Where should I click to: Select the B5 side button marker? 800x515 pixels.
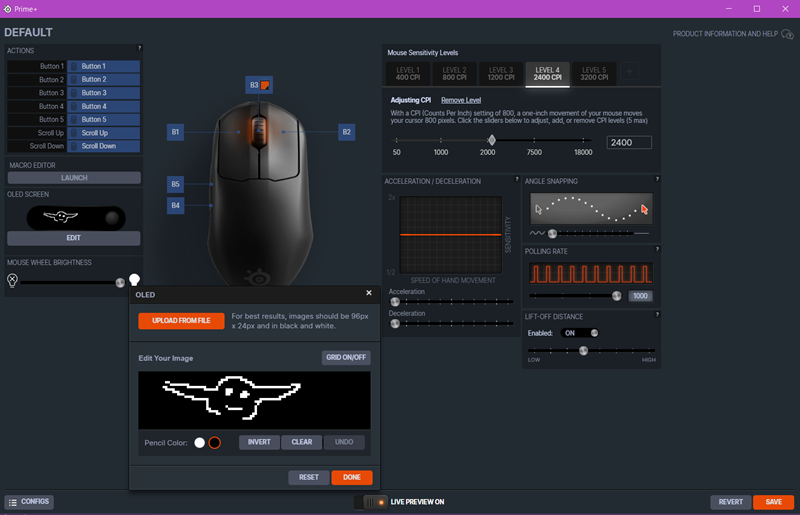pyautogui.click(x=176, y=184)
